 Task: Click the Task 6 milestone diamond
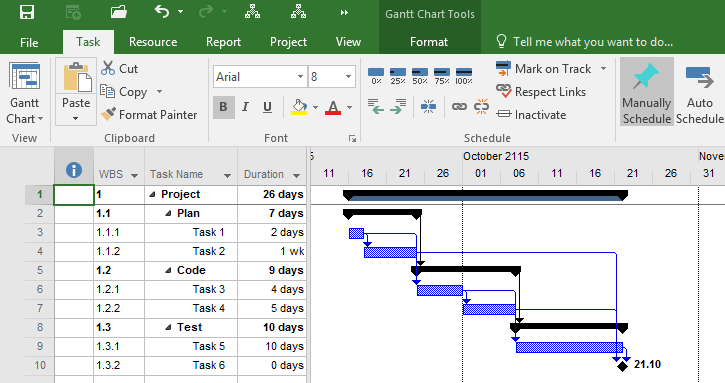click(623, 366)
